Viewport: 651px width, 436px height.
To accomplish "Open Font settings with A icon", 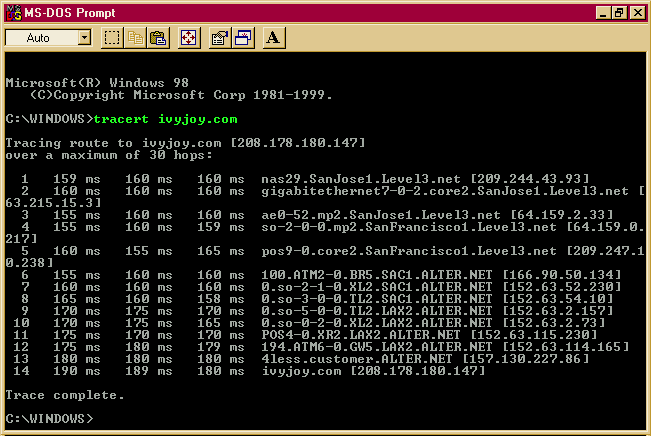I will point(274,38).
